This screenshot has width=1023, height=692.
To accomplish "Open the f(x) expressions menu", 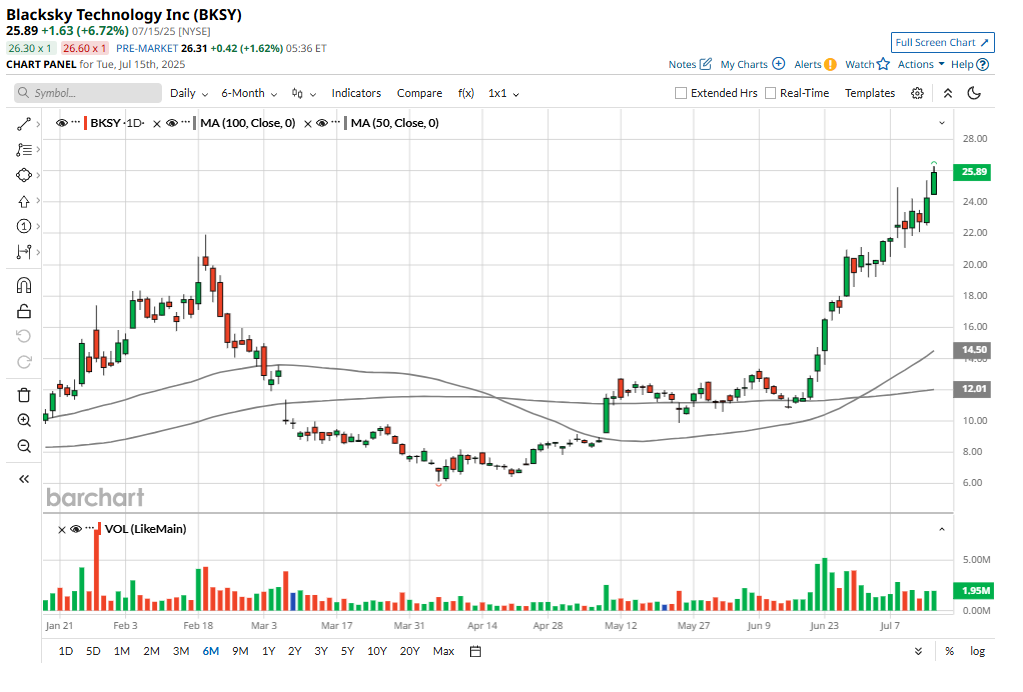I will [x=466, y=93].
